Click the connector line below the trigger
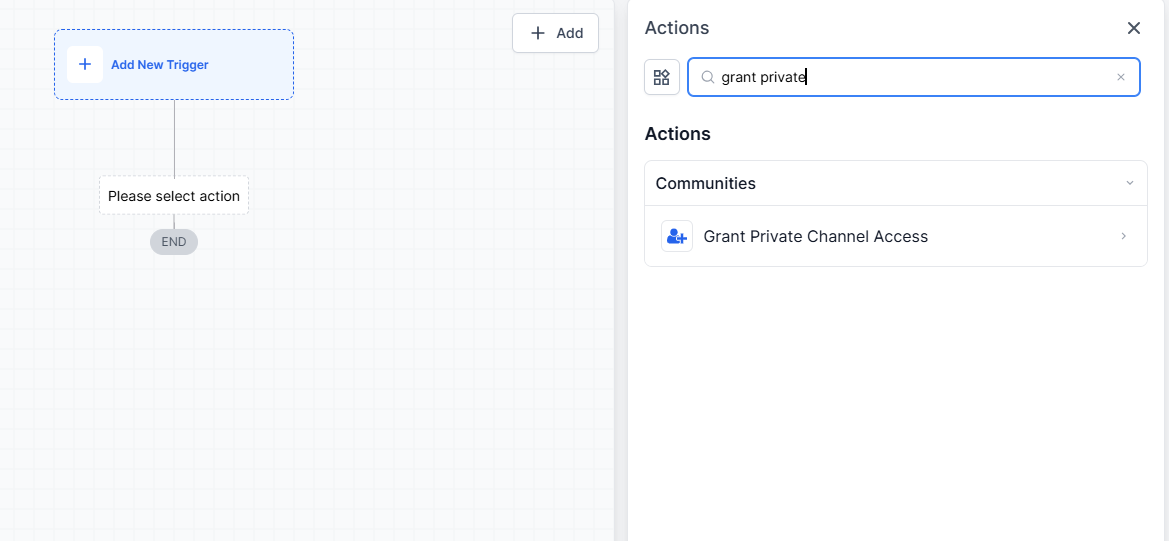Viewport: 1169px width, 541px height. tap(174, 138)
